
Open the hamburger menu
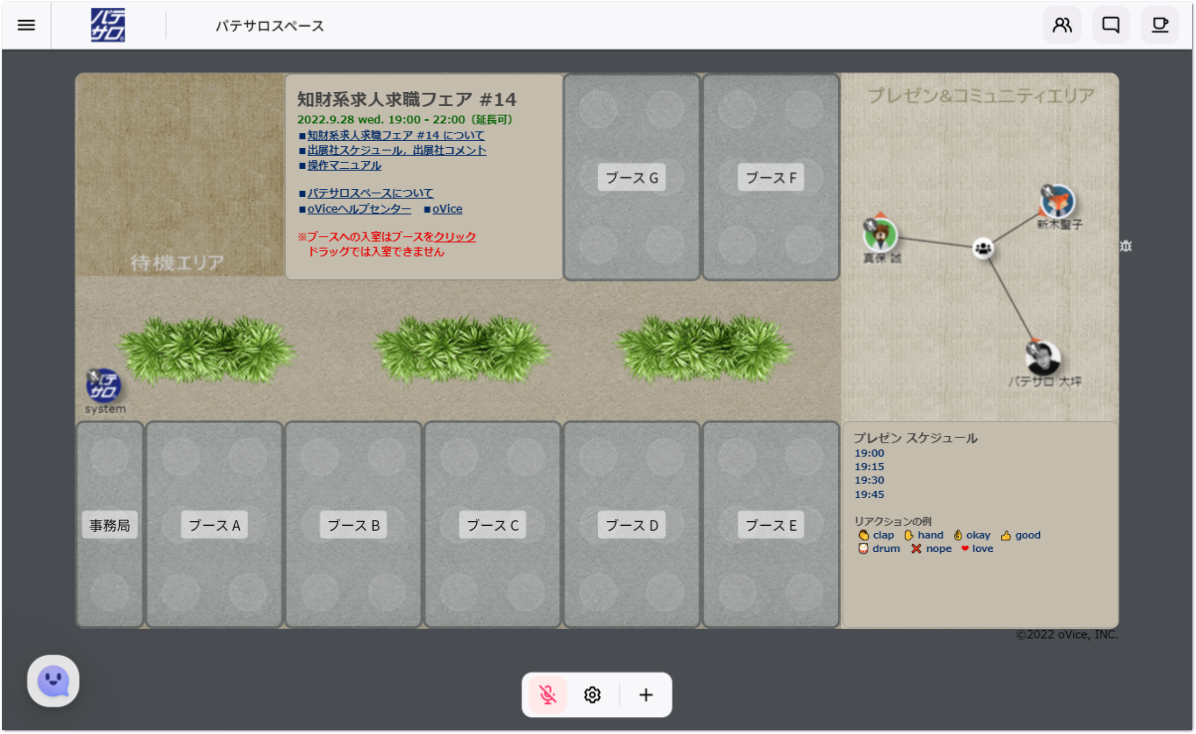click(x=26, y=25)
